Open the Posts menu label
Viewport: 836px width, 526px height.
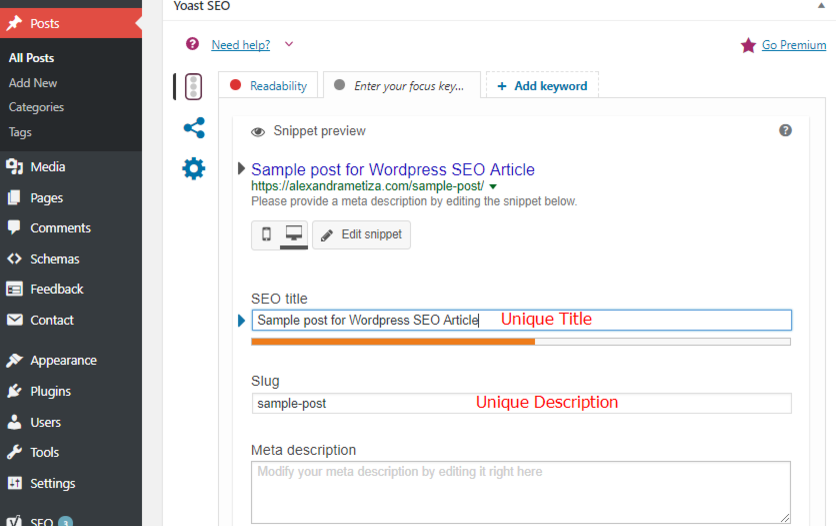45,23
